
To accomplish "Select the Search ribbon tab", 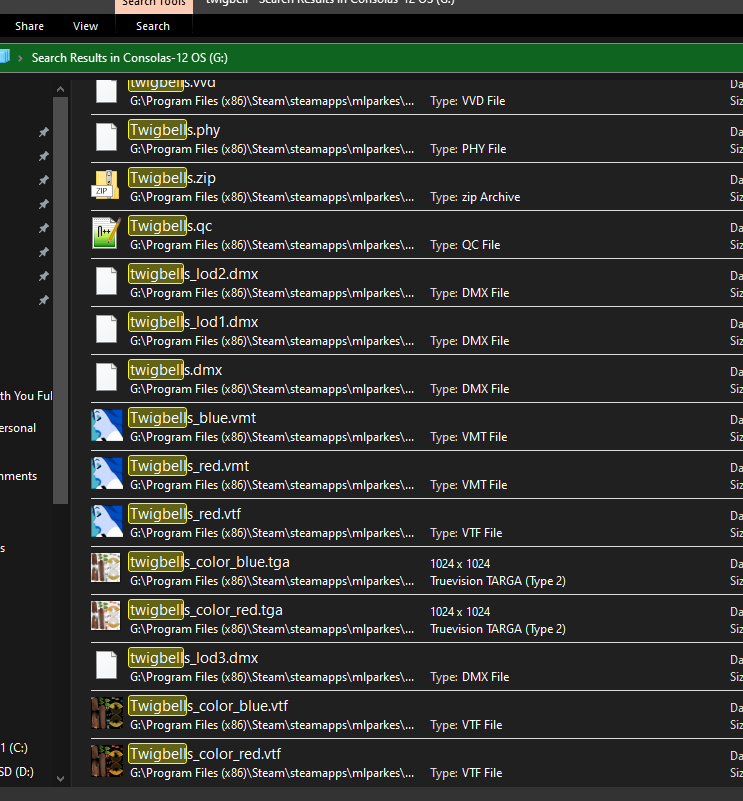I will click(153, 26).
